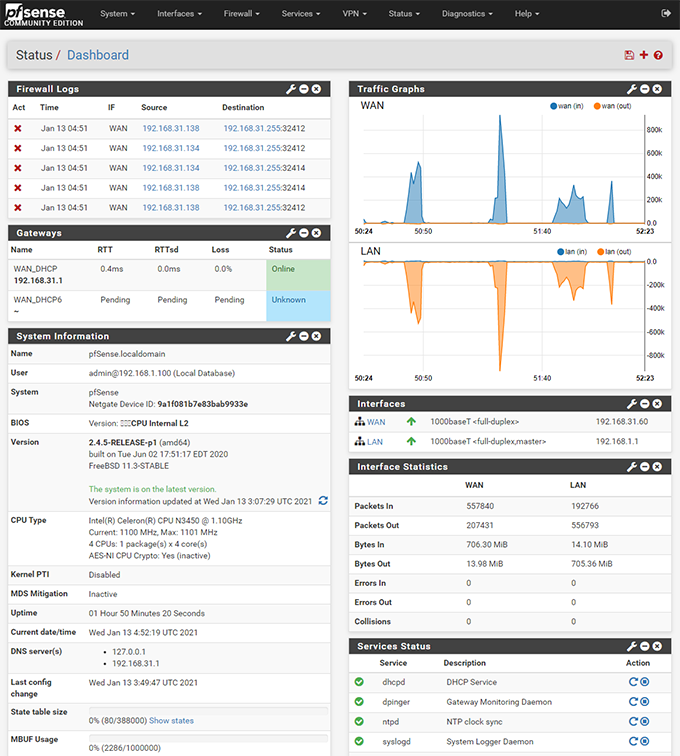Click source 192.168.31.138 in first log row
Image resolution: width=680 pixels, height=756 pixels.
click(171, 128)
